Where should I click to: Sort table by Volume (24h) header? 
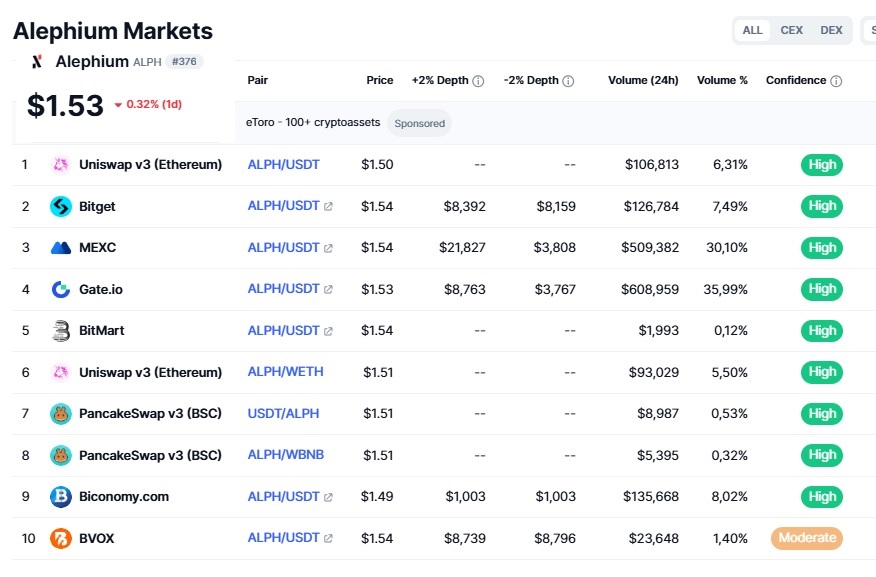[x=643, y=80]
